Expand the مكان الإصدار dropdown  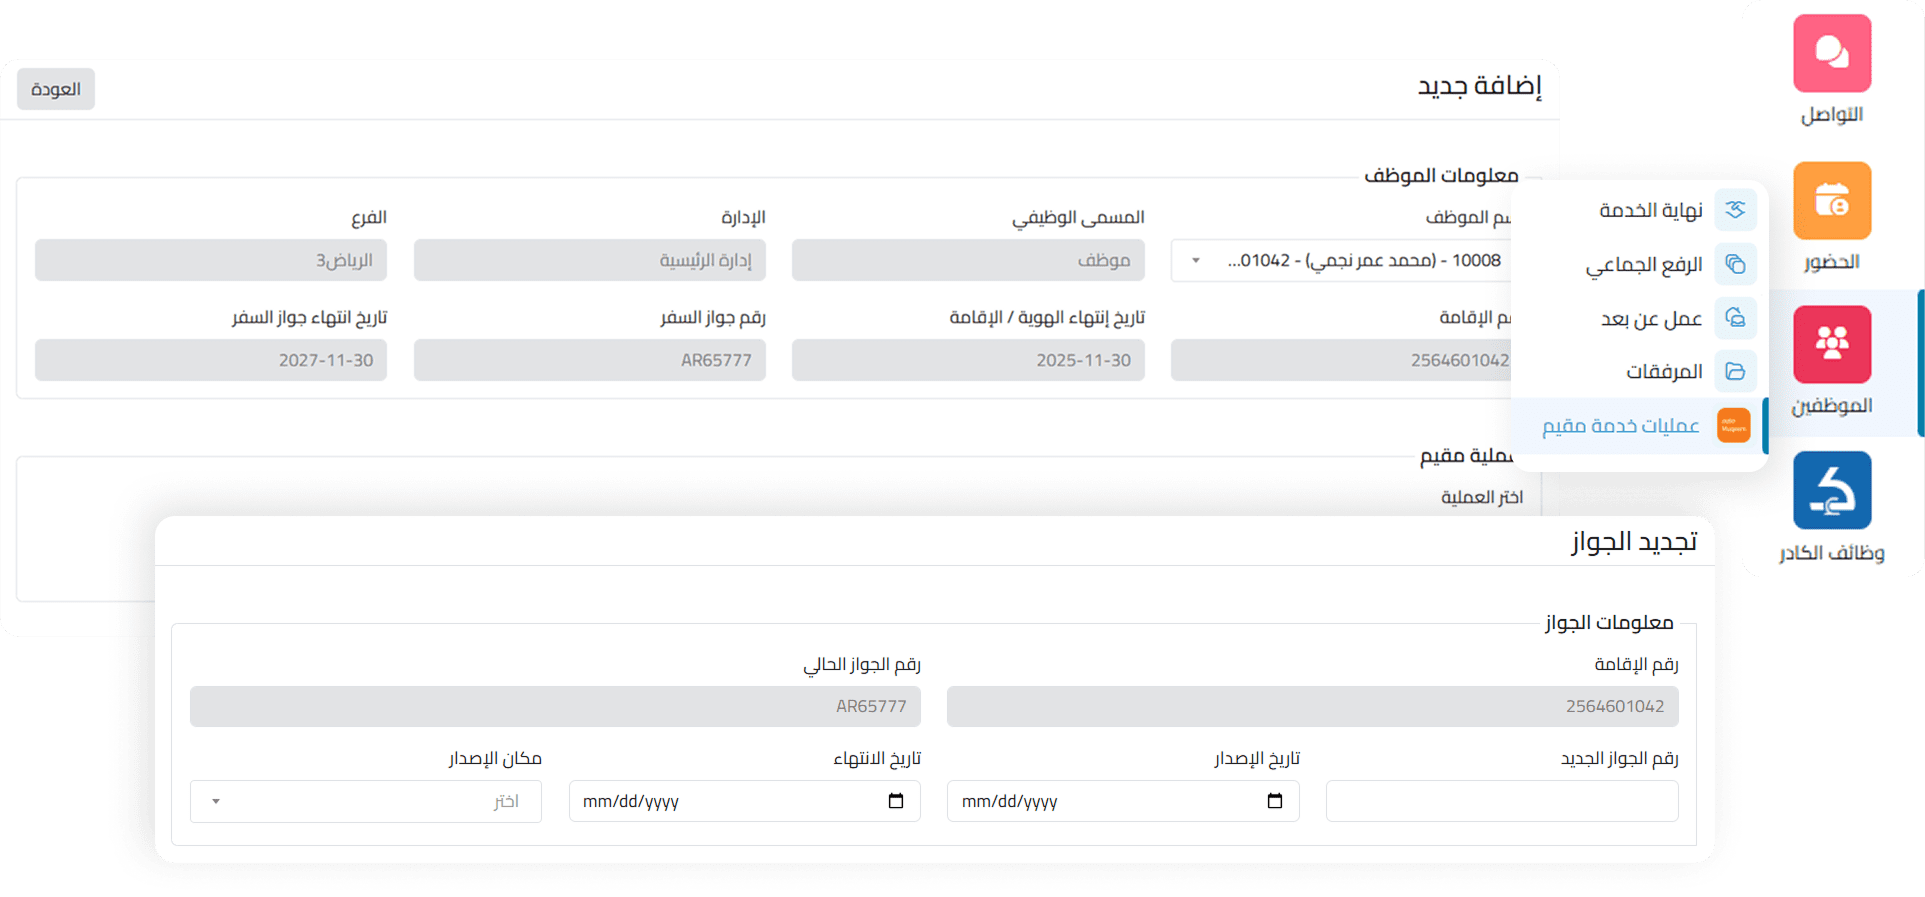click(x=216, y=801)
